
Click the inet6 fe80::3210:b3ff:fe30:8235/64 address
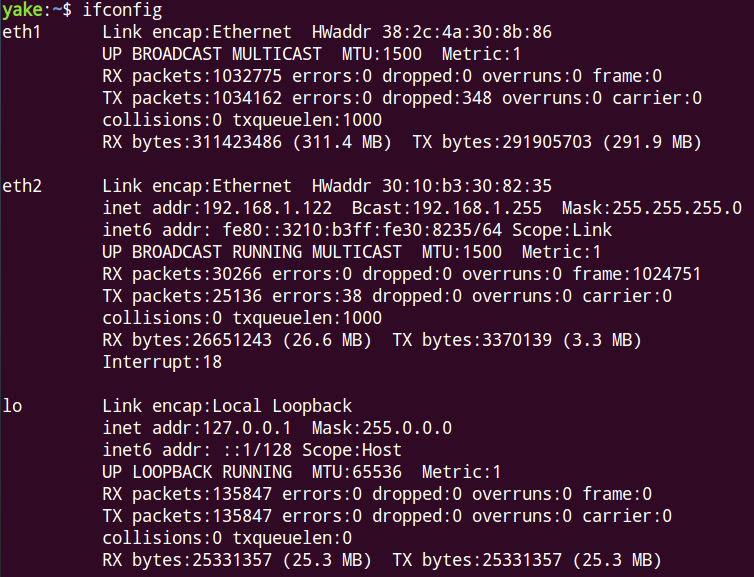tap(362, 230)
